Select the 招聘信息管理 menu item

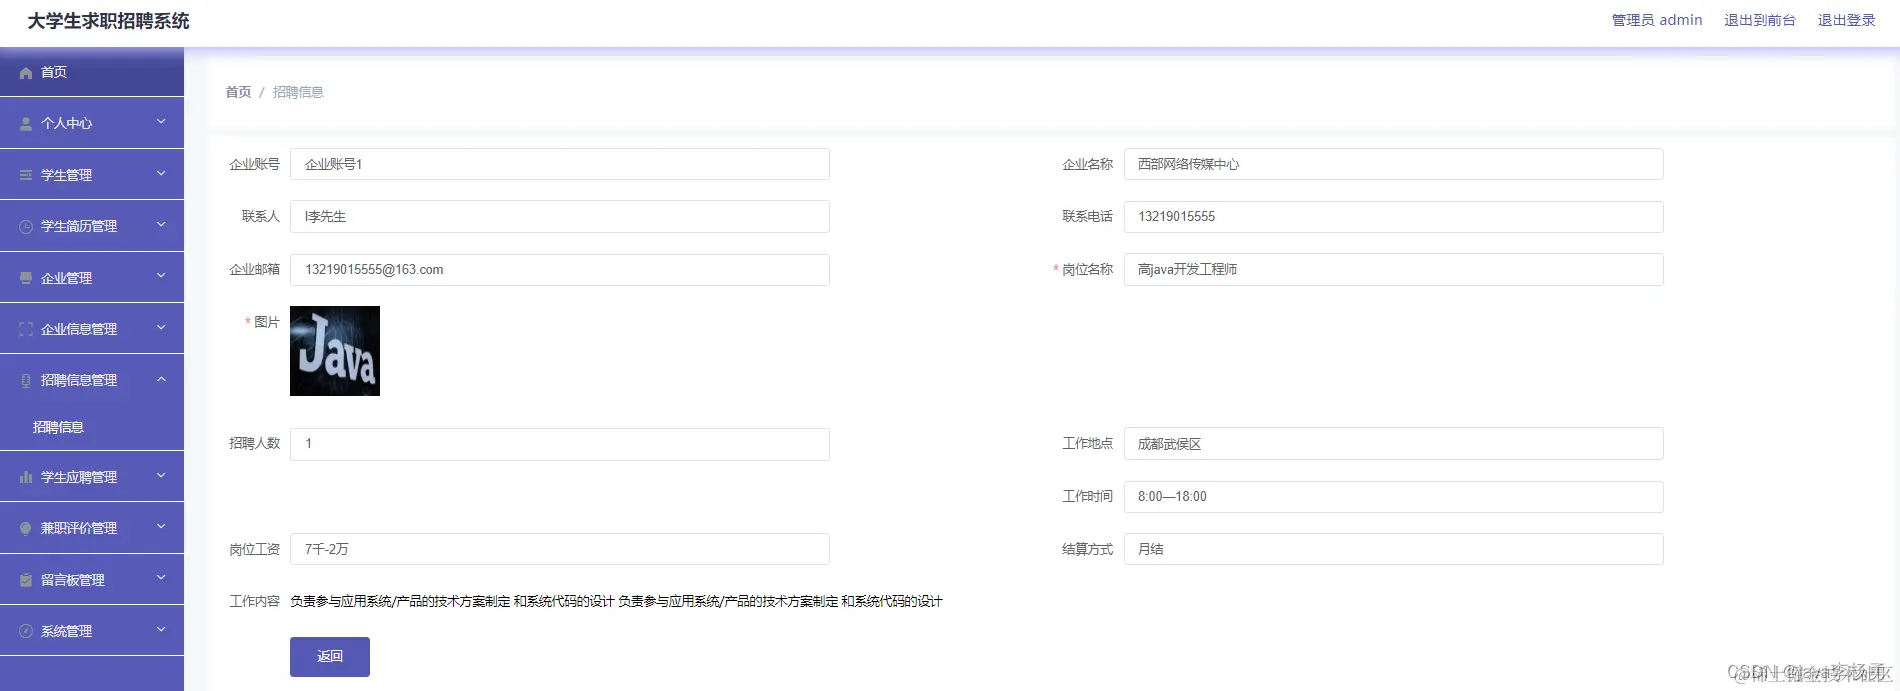pyautogui.click(x=92, y=380)
